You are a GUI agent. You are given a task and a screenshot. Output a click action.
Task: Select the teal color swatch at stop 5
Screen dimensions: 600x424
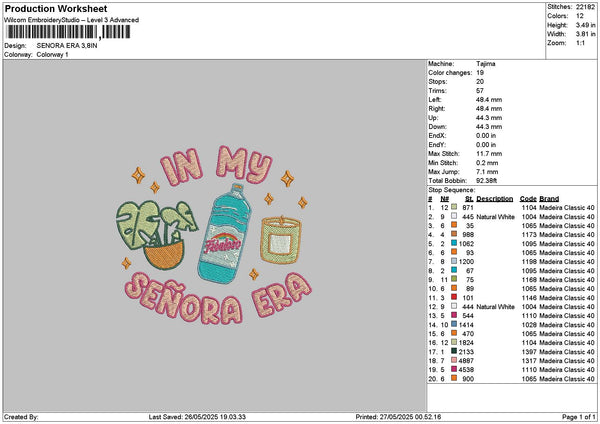point(453,243)
